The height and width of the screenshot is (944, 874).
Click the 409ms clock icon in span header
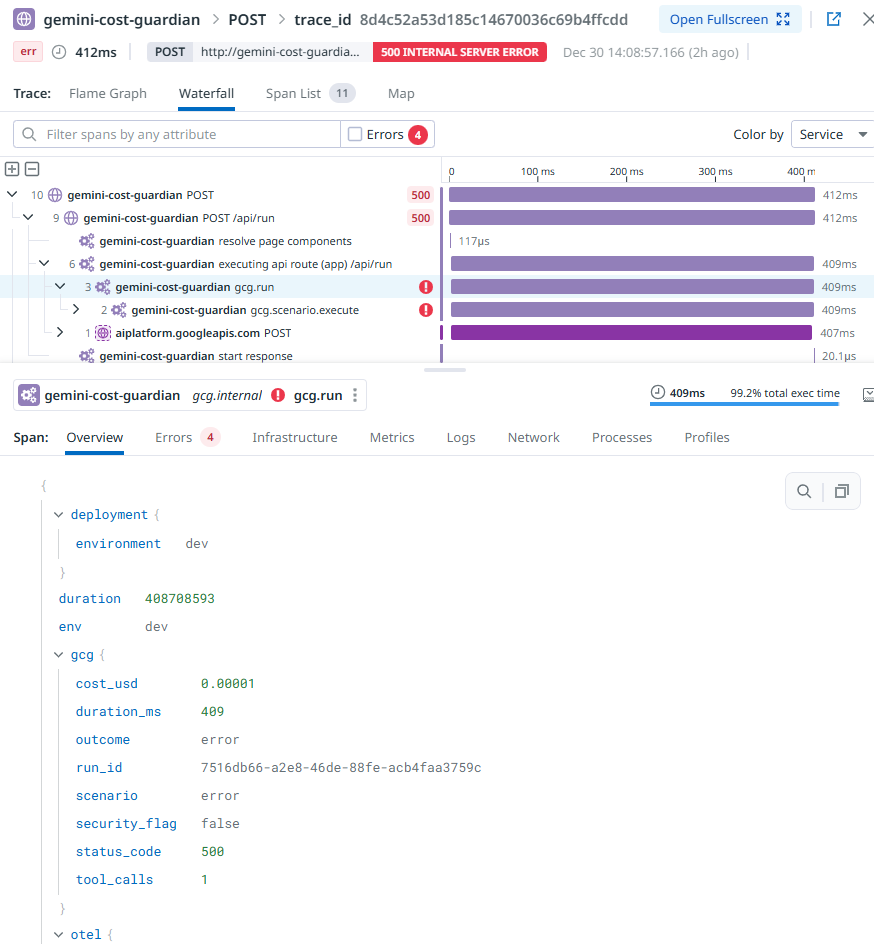coord(658,393)
